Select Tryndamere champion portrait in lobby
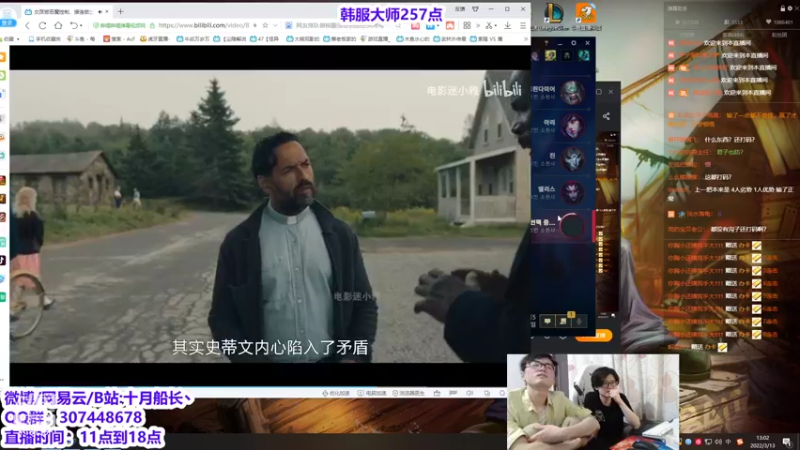The height and width of the screenshot is (450, 800). [x=572, y=93]
